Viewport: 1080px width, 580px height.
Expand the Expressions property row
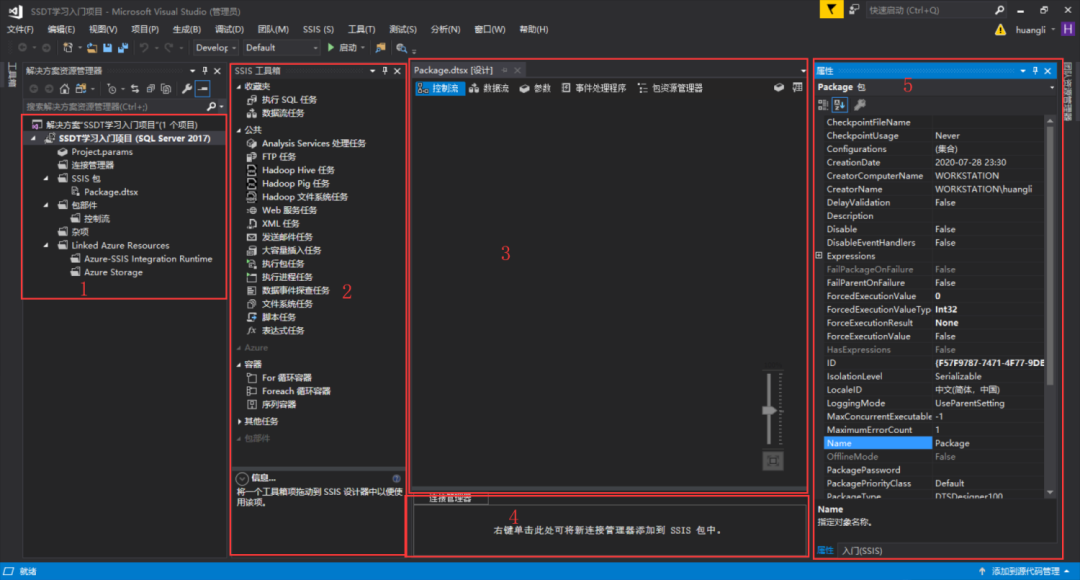tap(819, 256)
